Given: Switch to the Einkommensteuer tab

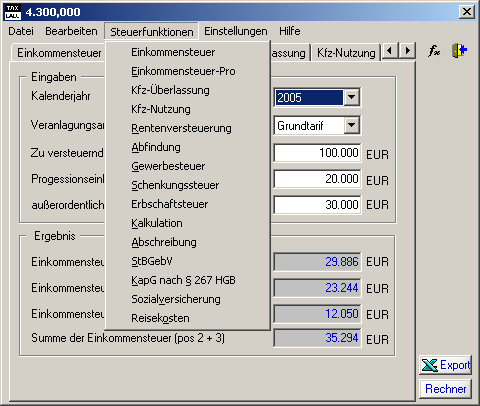Looking at the screenshot, I should point(59,53).
